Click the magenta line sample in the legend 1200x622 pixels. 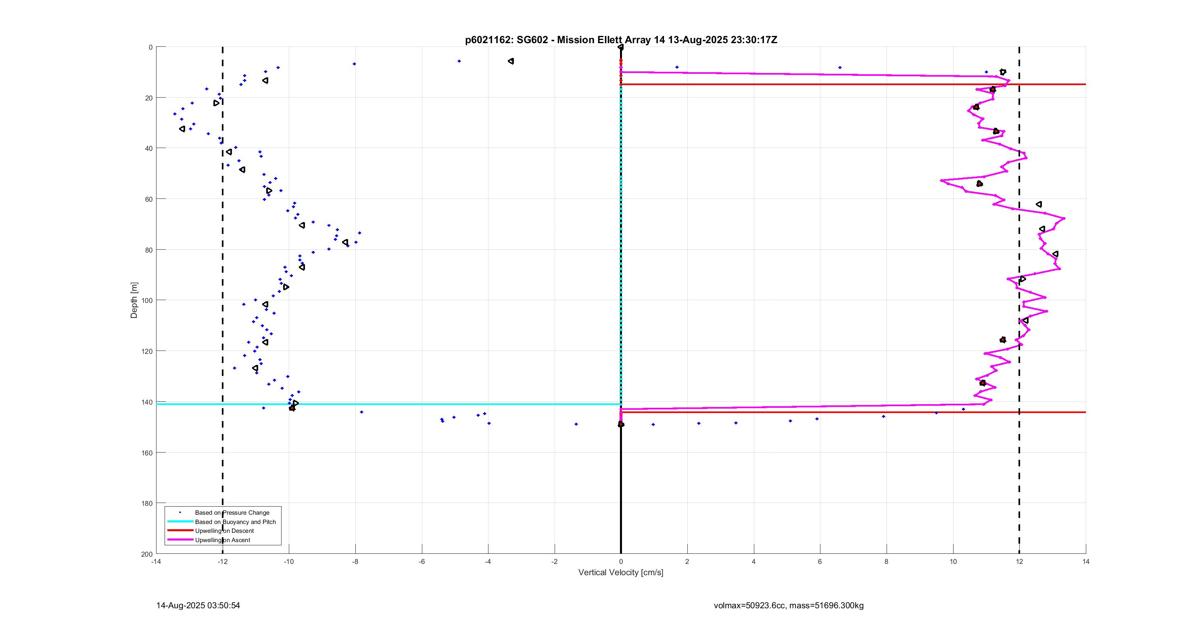pos(179,540)
